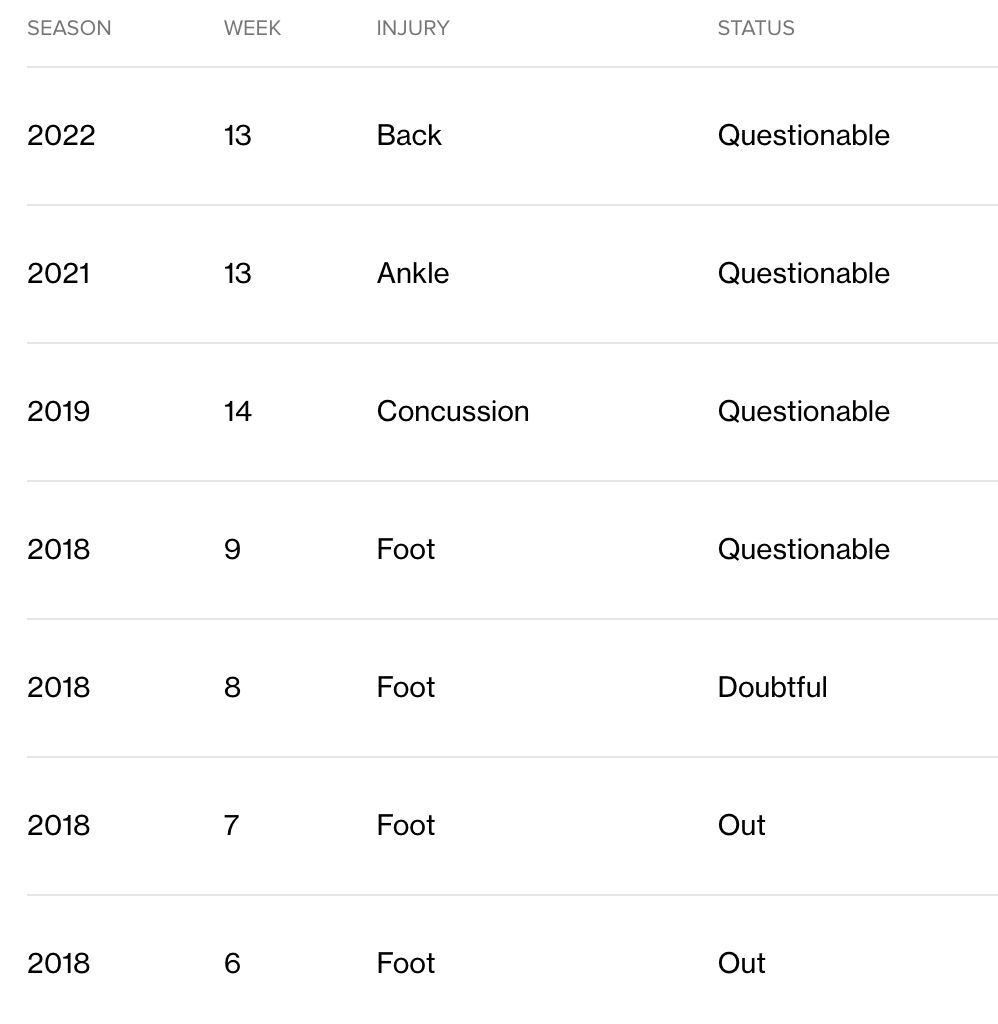Click the SEASON column header
The height and width of the screenshot is (1024, 998).
coord(69,28)
